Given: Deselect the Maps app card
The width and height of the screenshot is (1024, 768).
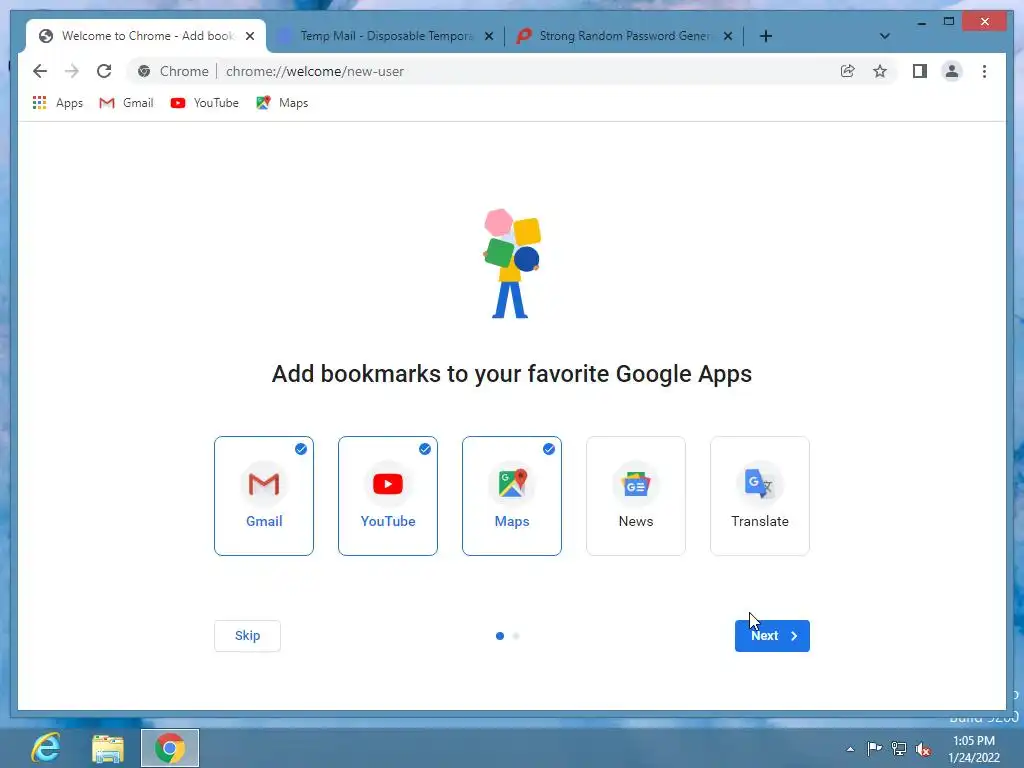Looking at the screenshot, I should 512,496.
